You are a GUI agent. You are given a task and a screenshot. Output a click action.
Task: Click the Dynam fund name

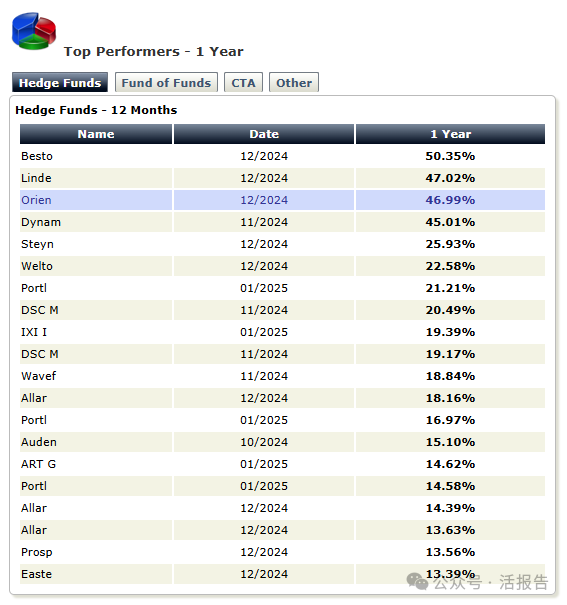[41, 222]
